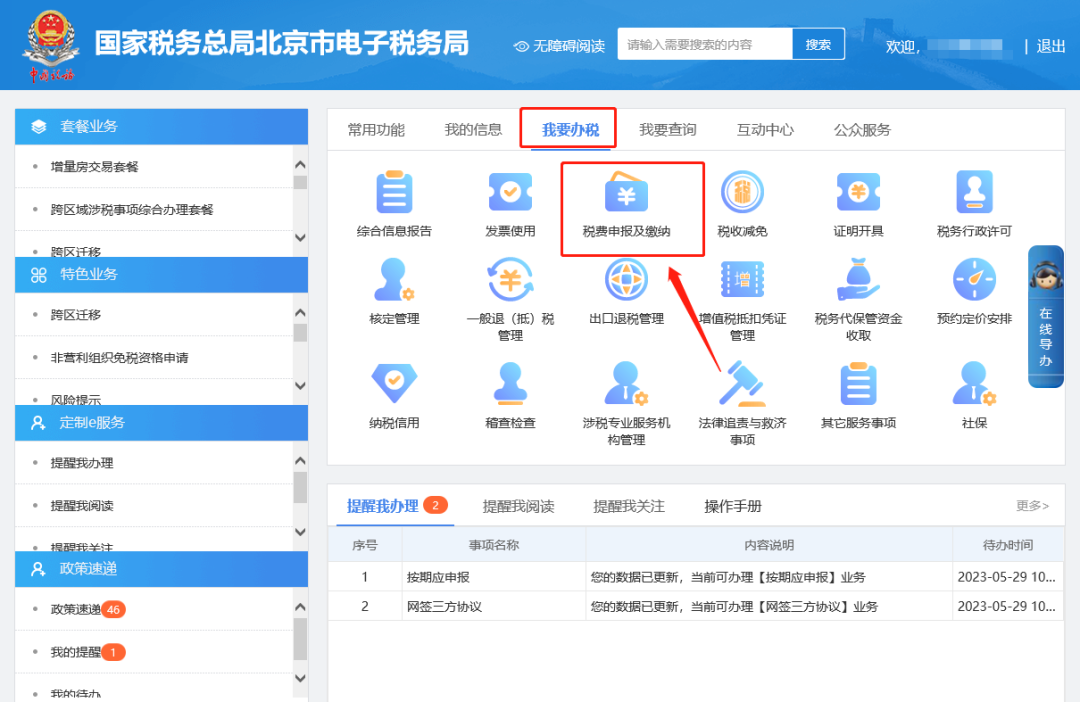Screen dimensions: 1080x702
Task: Open 增量房交易套餐 in the sidebar
Action: [94, 167]
